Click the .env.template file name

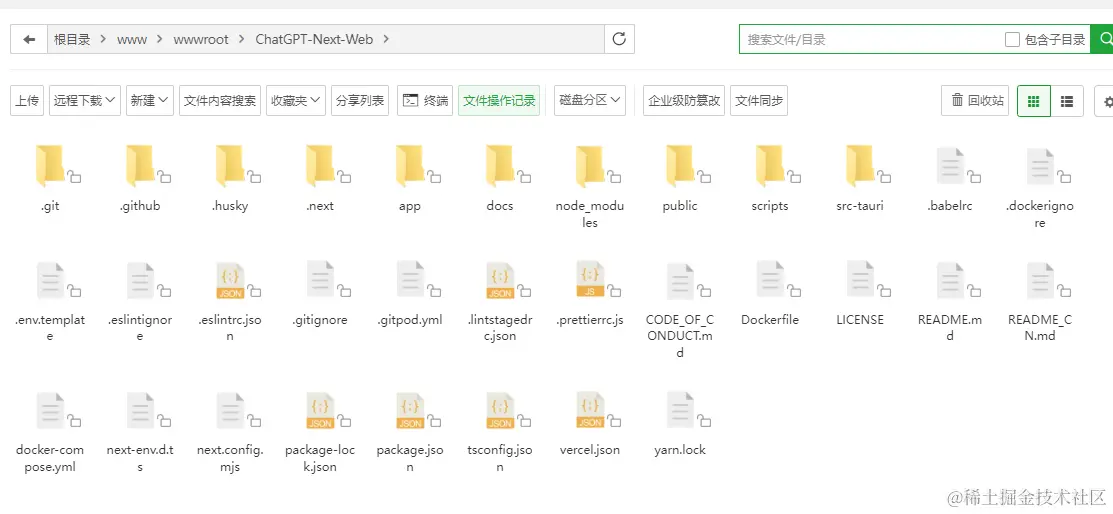[x=50, y=328]
